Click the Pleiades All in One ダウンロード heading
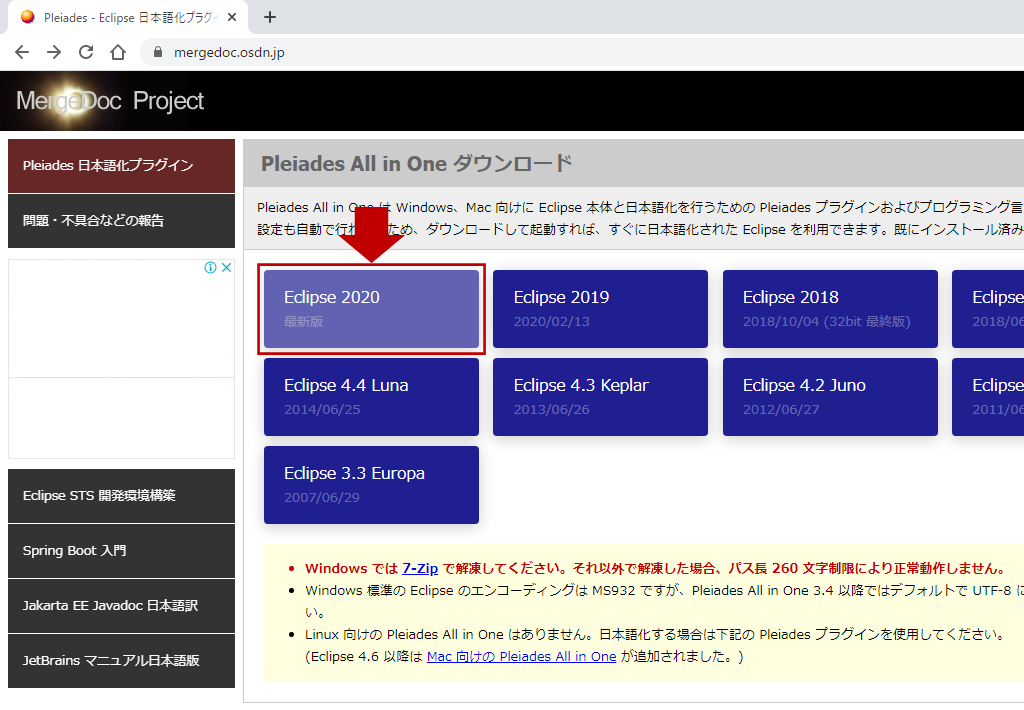 coord(417,163)
